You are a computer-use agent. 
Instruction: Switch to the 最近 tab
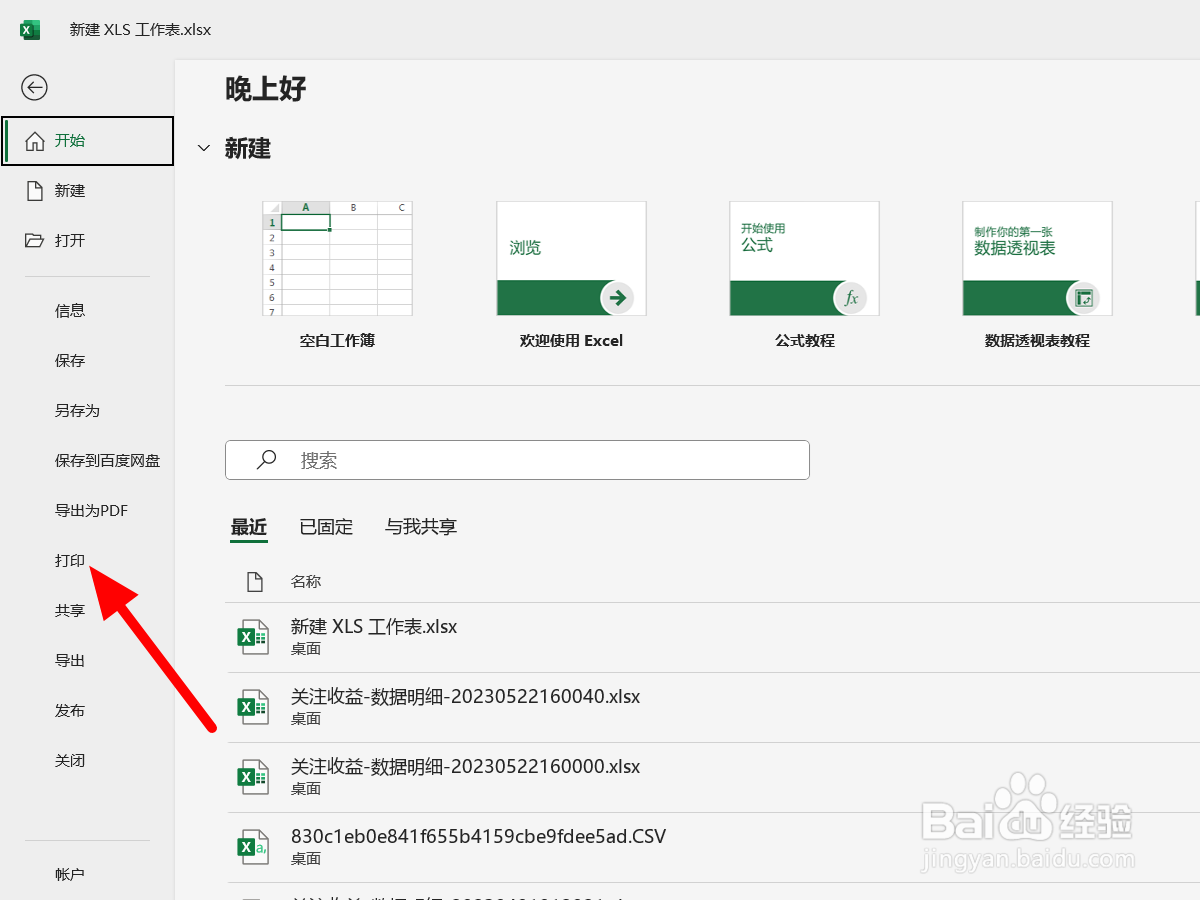pyautogui.click(x=249, y=527)
